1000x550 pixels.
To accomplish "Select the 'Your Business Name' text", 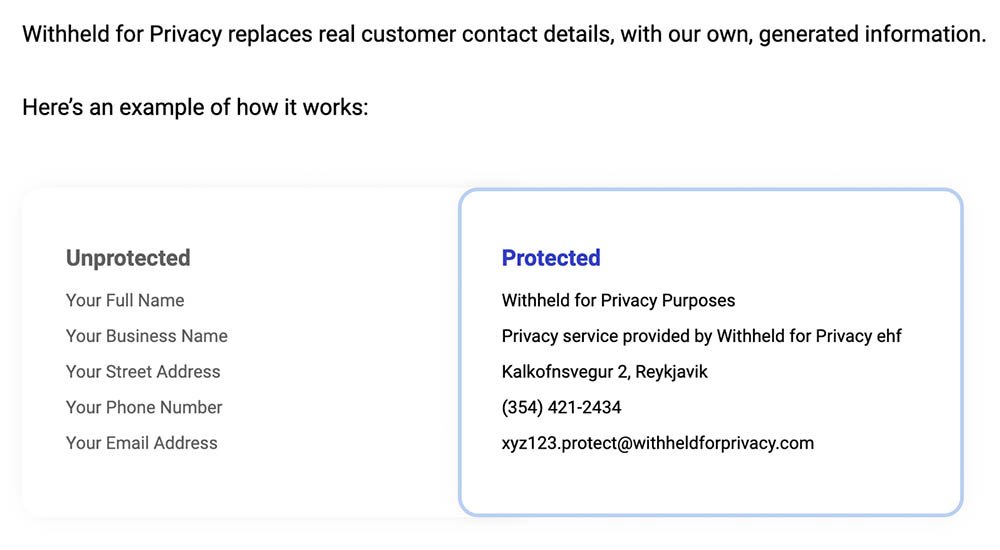I will pos(147,336).
